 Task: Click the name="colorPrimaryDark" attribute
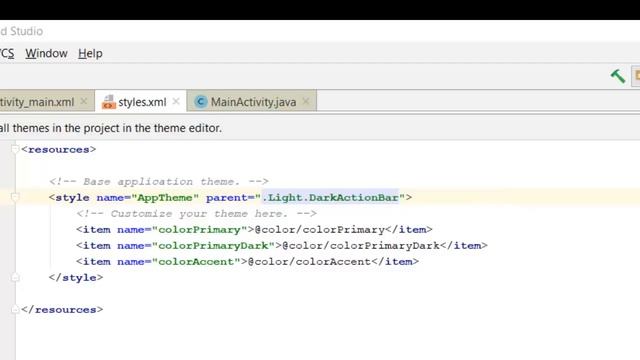coord(196,246)
